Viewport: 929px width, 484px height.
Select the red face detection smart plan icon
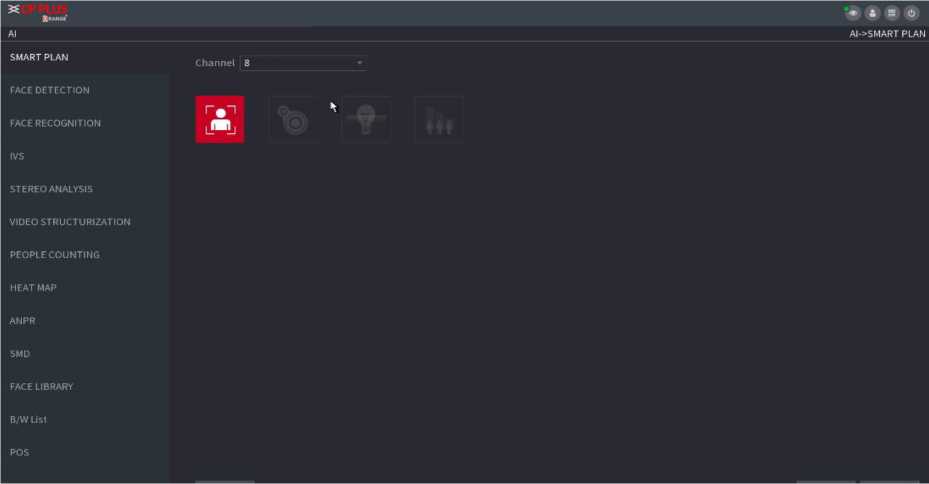[x=220, y=120]
